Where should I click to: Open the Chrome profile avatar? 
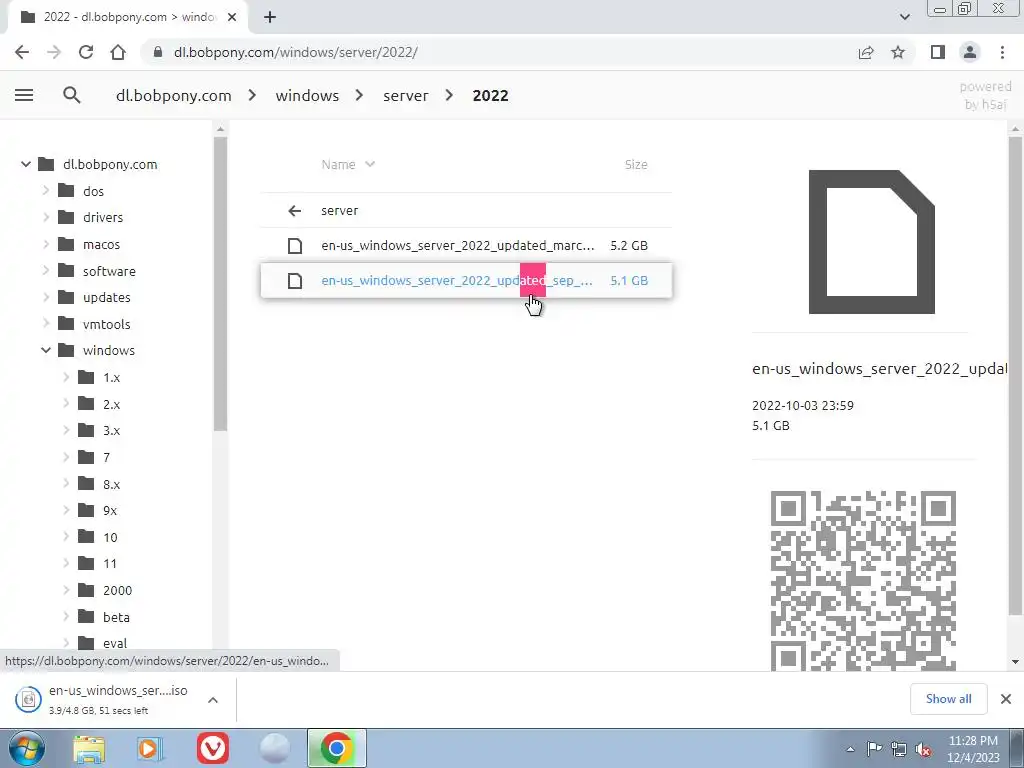pyautogui.click(x=970, y=52)
